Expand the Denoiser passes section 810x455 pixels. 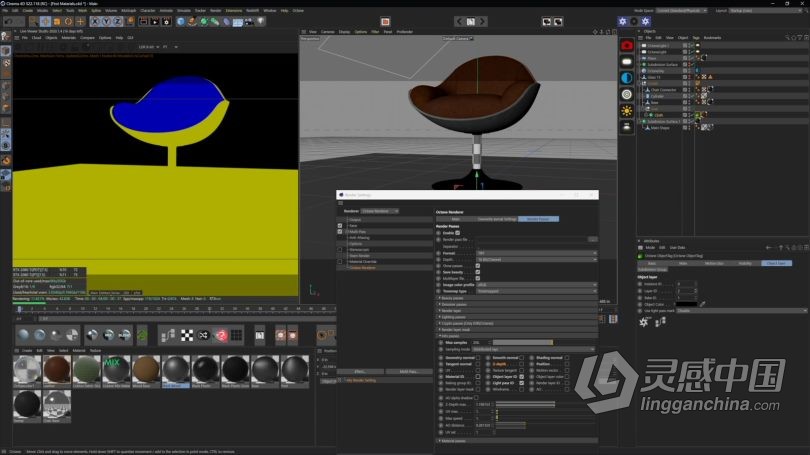click(x=517, y=304)
